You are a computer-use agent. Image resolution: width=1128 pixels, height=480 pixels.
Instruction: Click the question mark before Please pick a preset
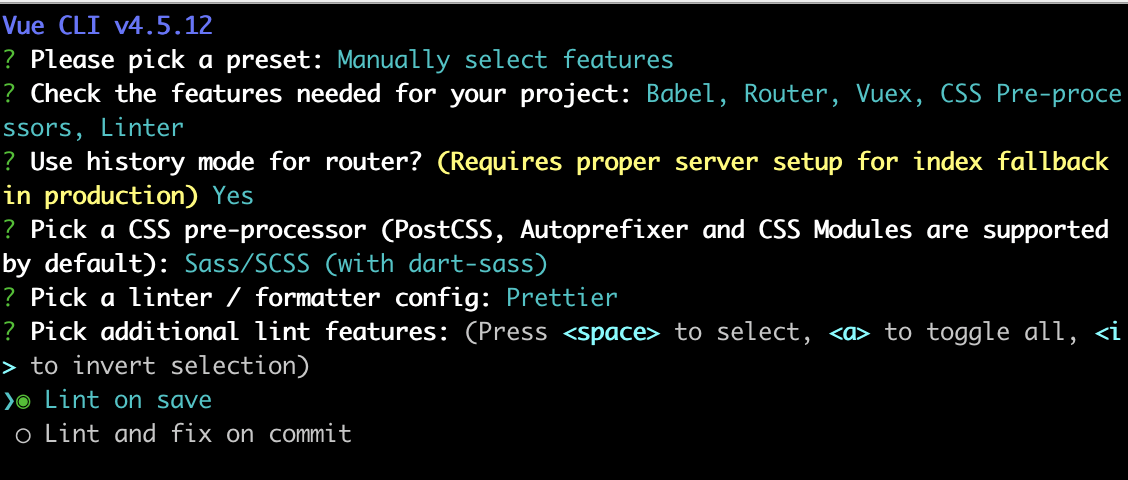coord(9,60)
